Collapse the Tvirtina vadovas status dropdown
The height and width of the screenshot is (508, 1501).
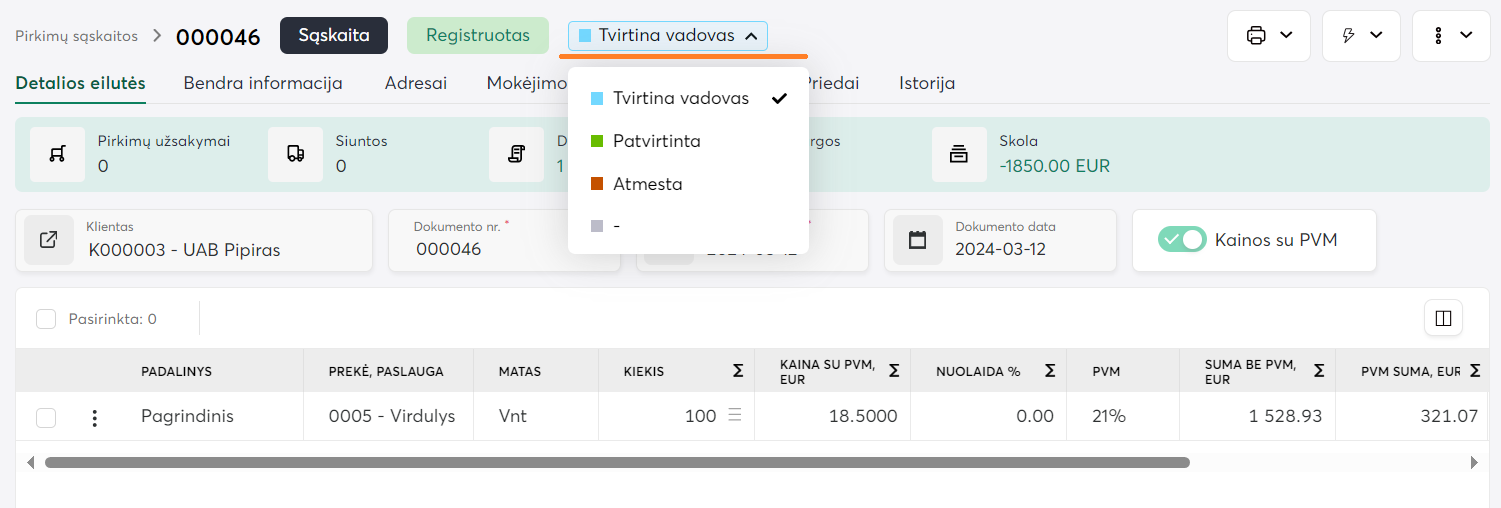[x=667, y=36]
